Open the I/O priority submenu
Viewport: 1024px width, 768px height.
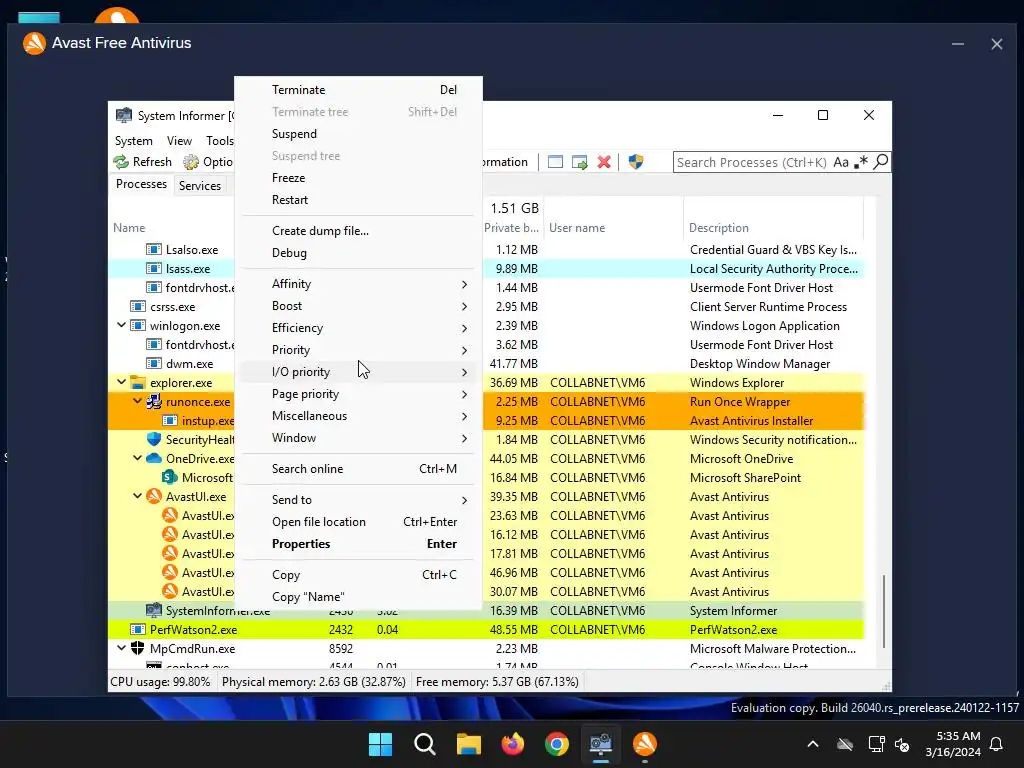[359, 372]
